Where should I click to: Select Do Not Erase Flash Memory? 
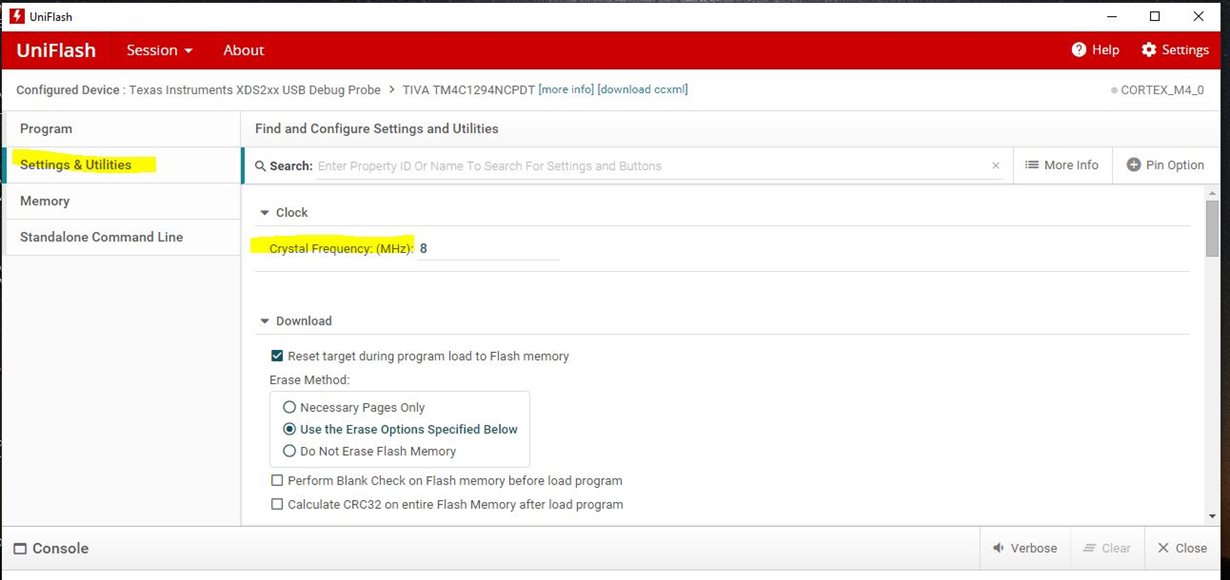click(x=290, y=452)
